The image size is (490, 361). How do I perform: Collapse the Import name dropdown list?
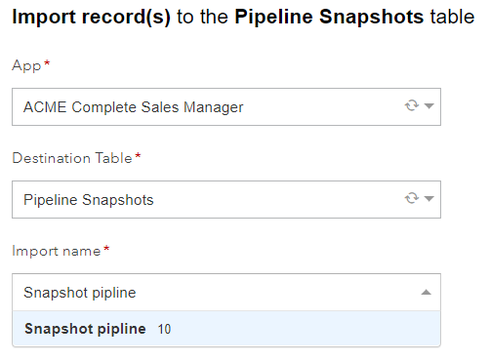[426, 292]
